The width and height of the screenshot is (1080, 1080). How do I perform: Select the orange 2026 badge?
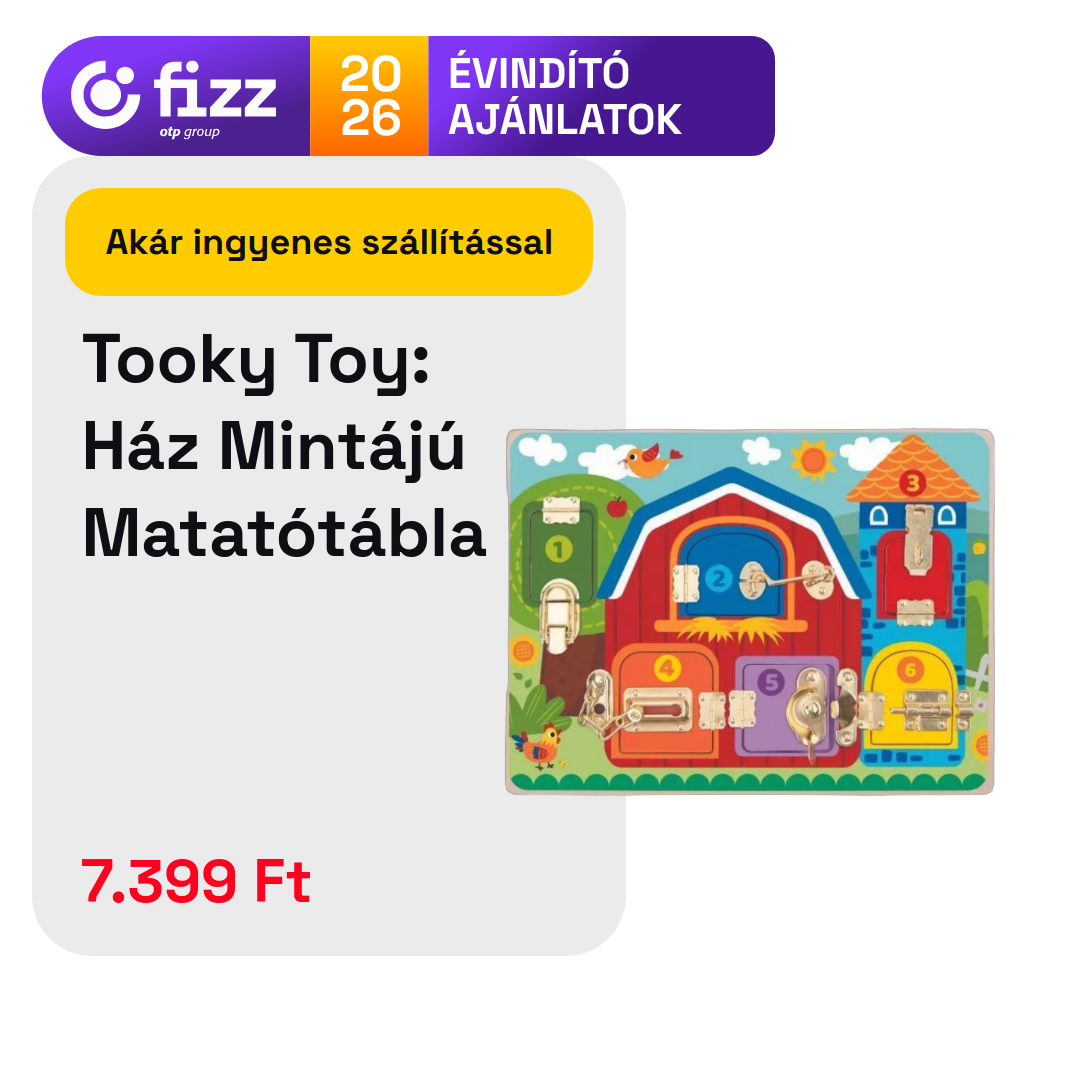(369, 96)
